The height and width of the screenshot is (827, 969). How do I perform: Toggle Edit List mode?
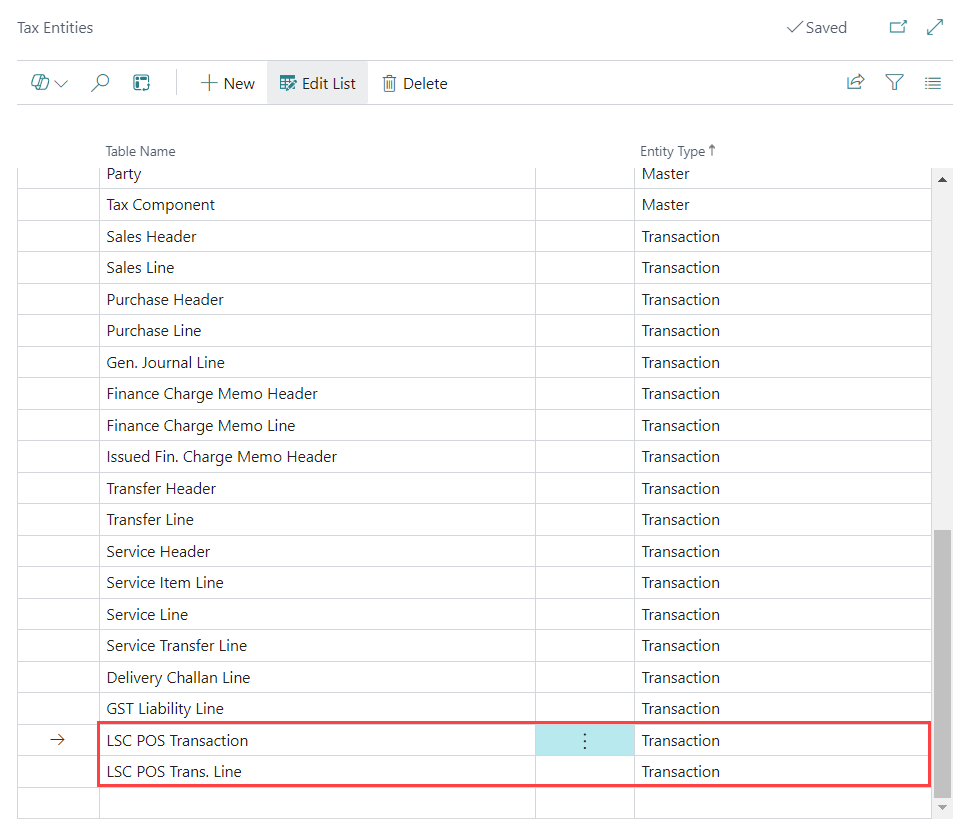[317, 84]
